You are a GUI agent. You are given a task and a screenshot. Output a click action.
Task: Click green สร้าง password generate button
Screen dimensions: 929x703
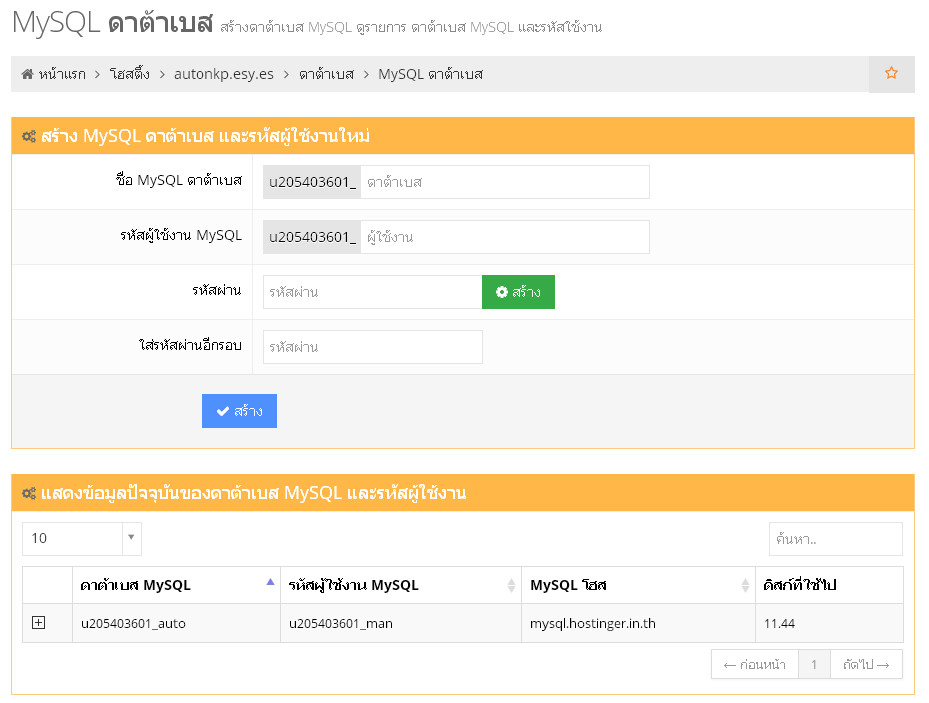tap(518, 292)
